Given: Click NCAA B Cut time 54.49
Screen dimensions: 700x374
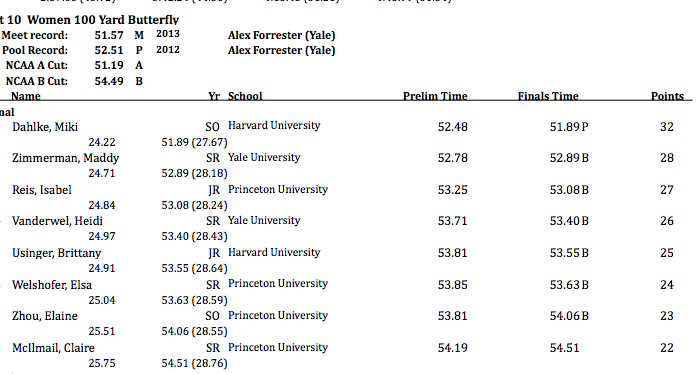Looking at the screenshot, I should pos(109,81).
